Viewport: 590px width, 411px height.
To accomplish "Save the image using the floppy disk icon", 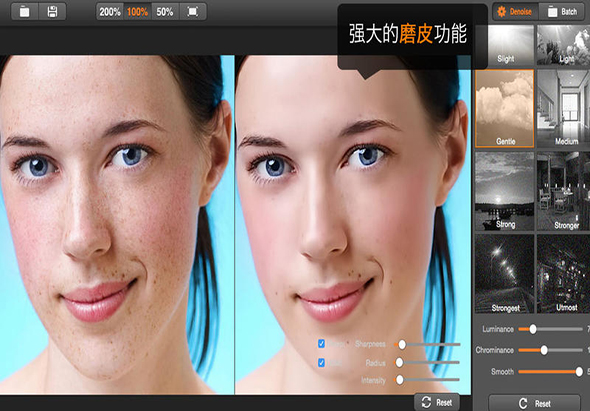I will pos(52,12).
